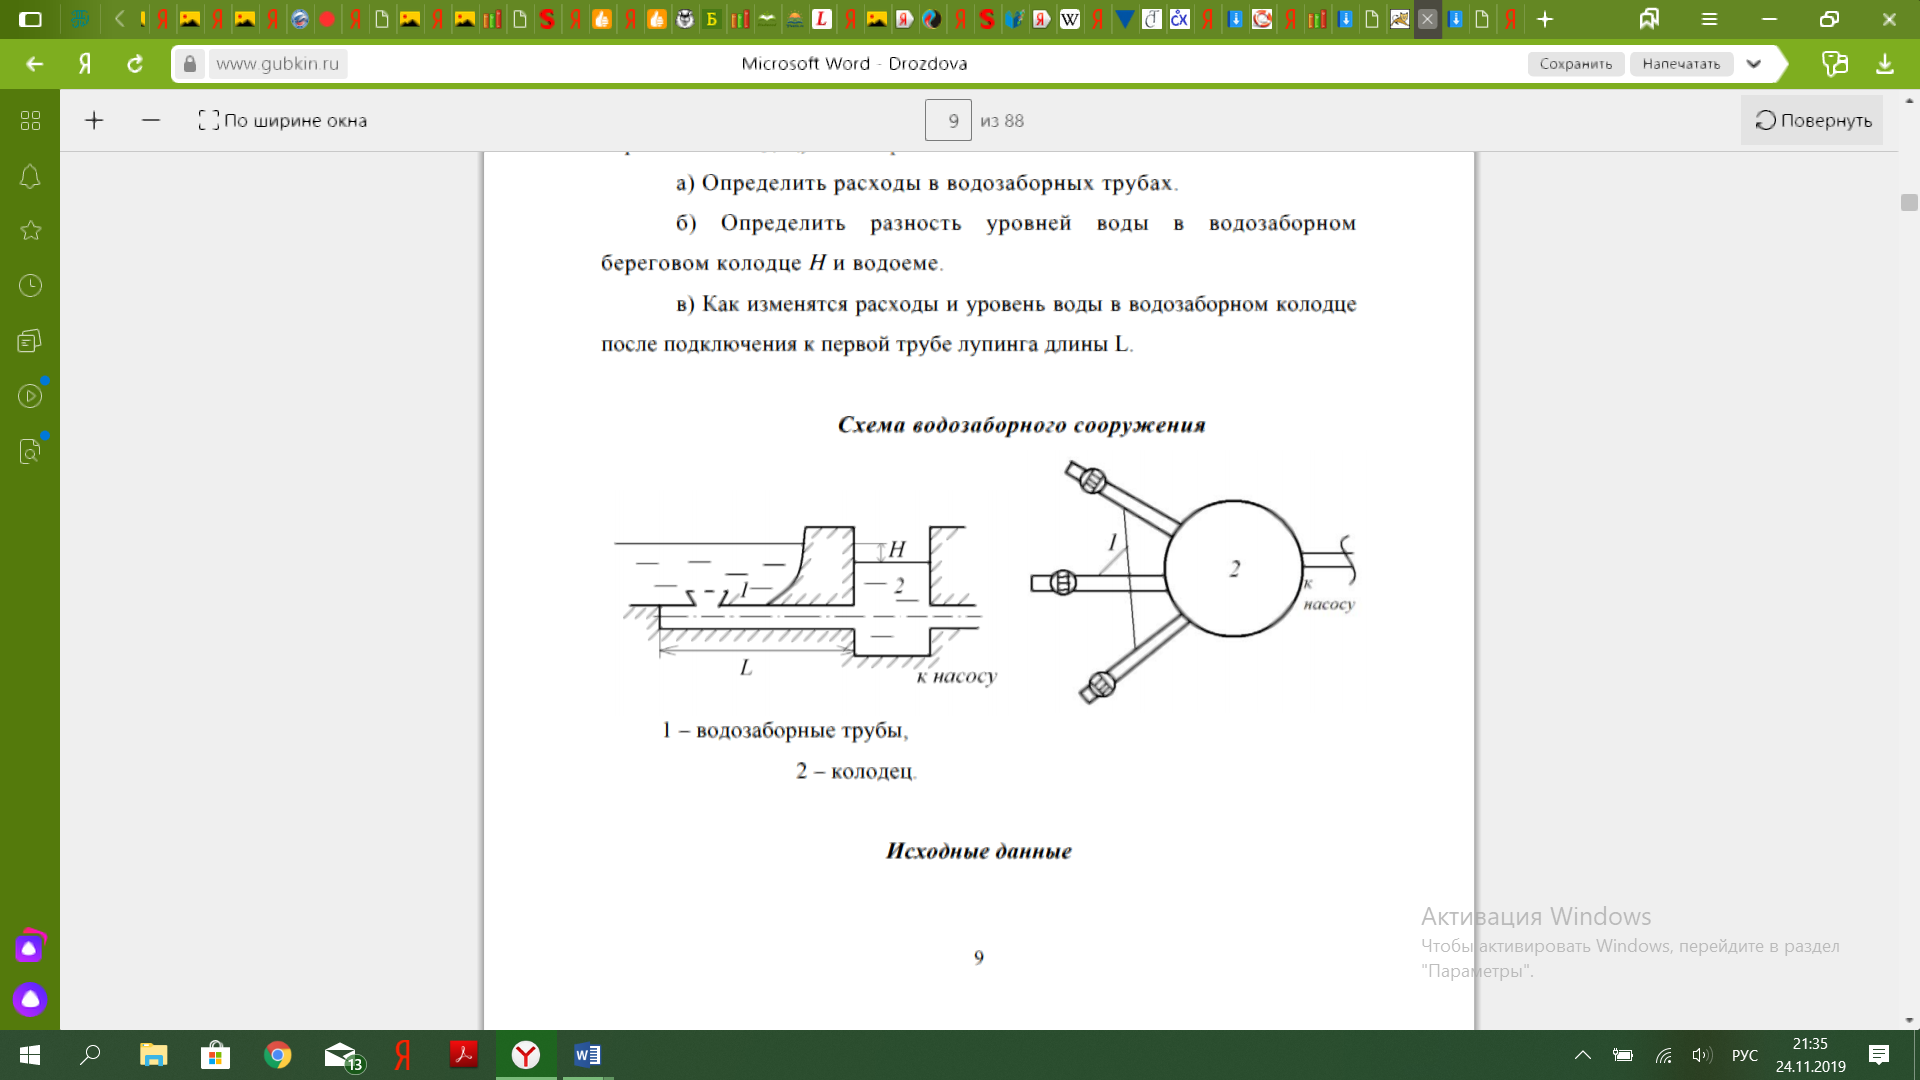Click the Alice assistant icon in sidebar
This screenshot has height=1080, width=1920.
(x=30, y=999)
